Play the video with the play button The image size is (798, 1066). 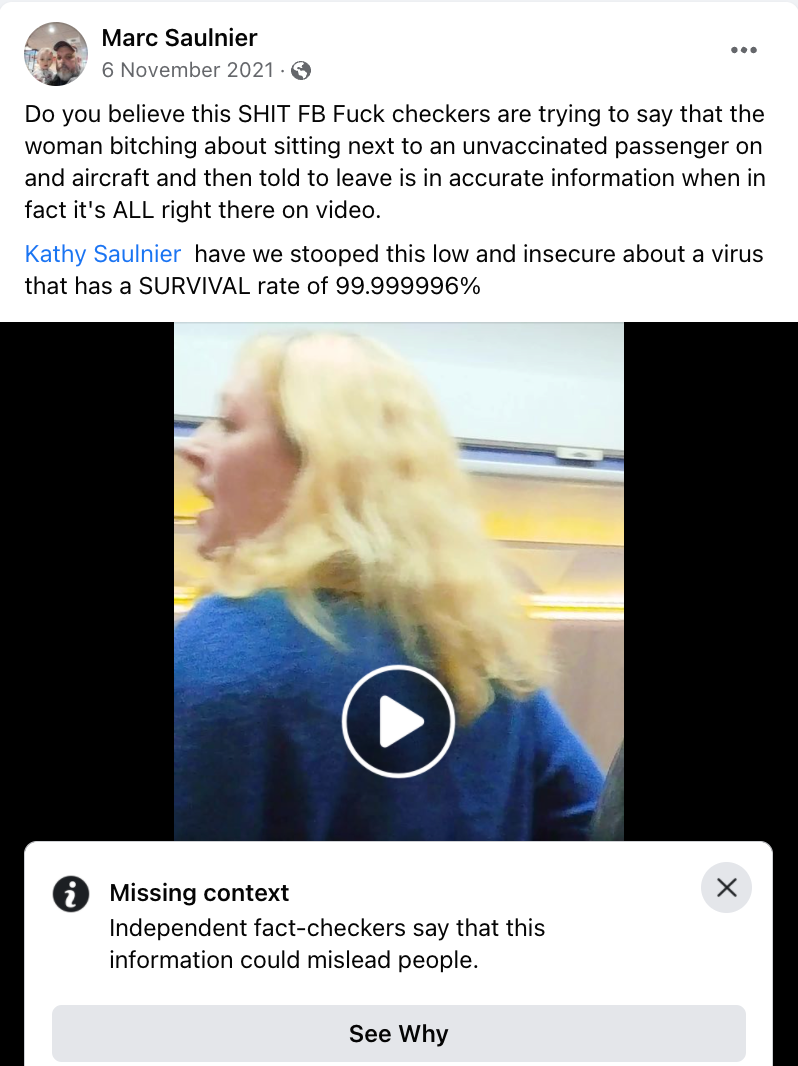point(398,721)
